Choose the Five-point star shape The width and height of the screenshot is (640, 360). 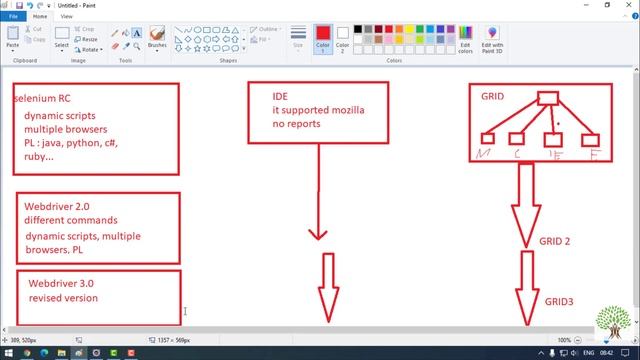[x=198, y=49]
